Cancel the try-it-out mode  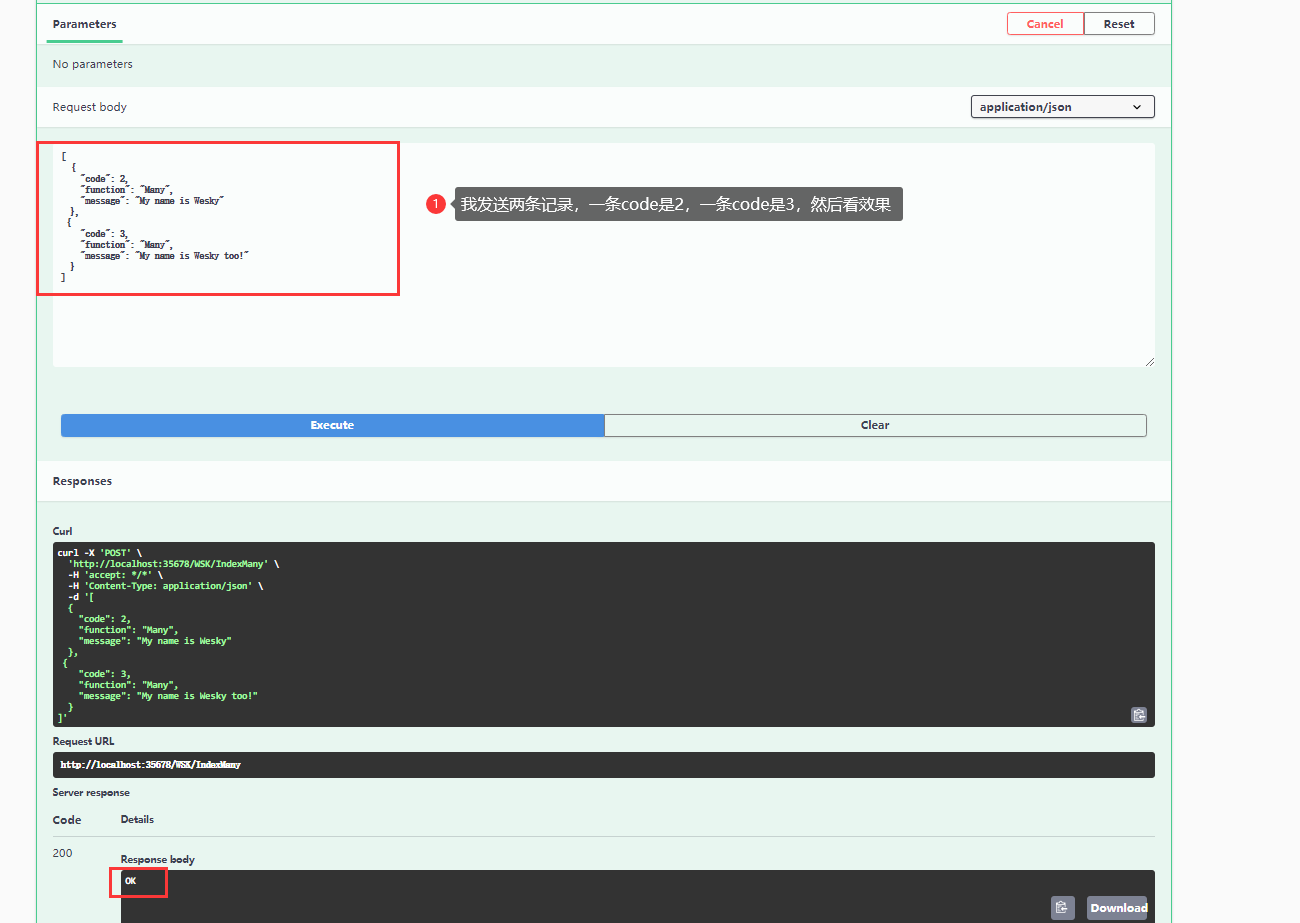coord(1045,24)
